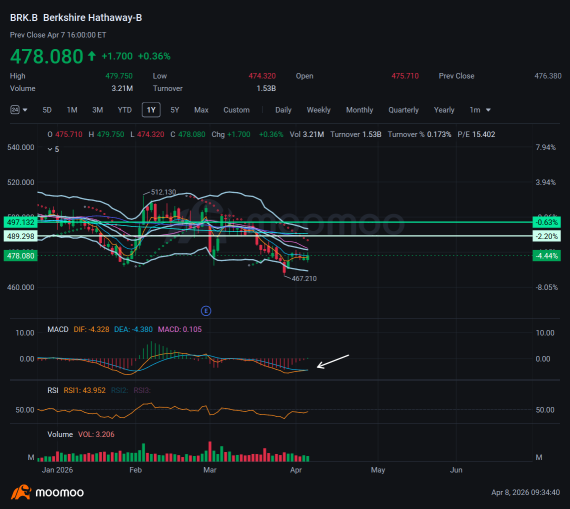Image resolution: width=570 pixels, height=509 pixels.
Task: Click the earnings E marker on chart
Action: tap(206, 311)
